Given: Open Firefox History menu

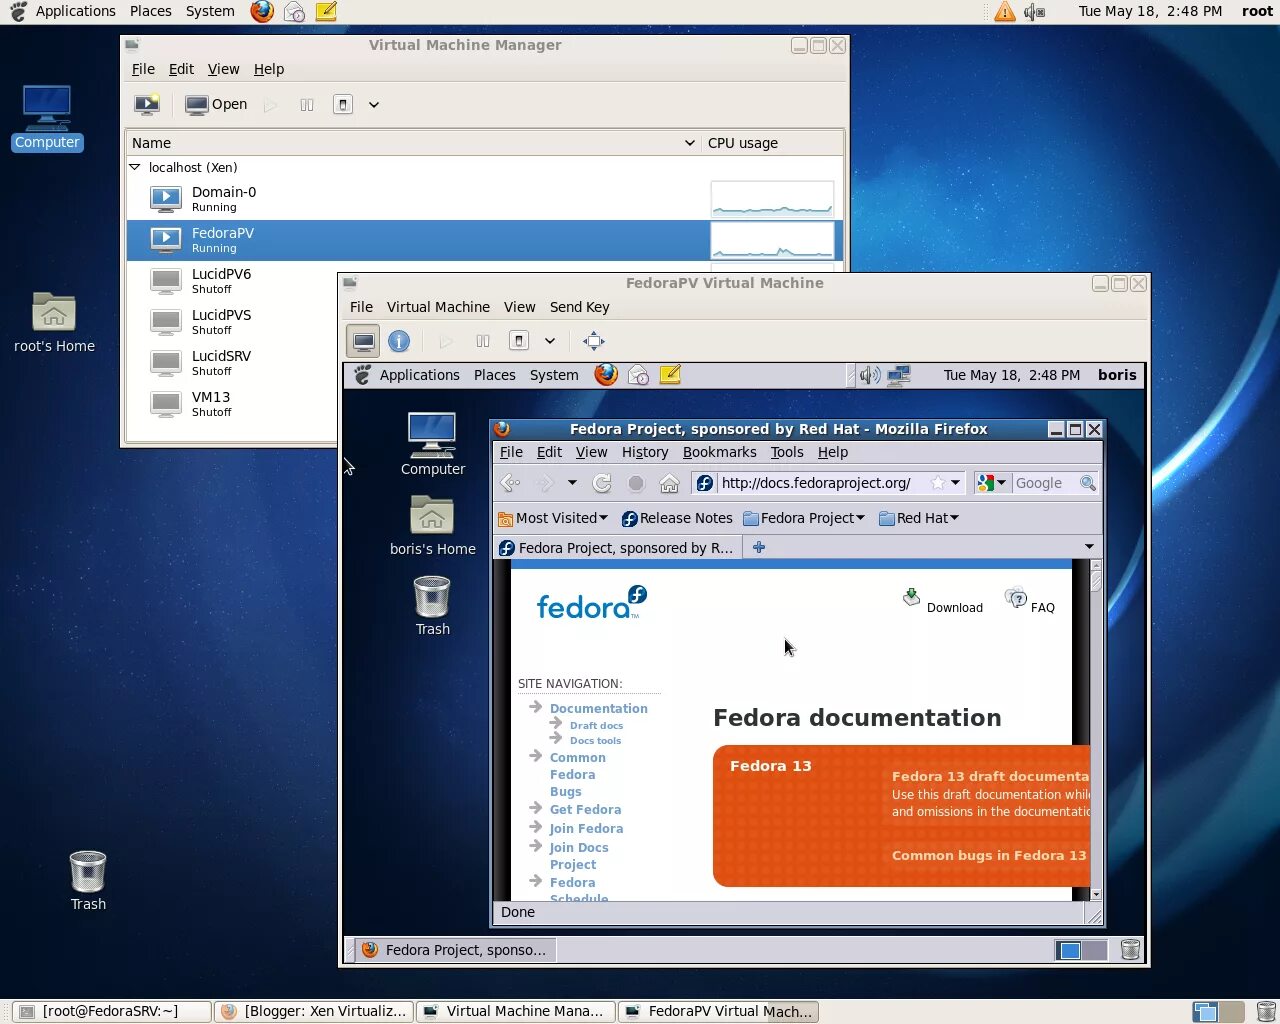Looking at the screenshot, I should click(645, 452).
